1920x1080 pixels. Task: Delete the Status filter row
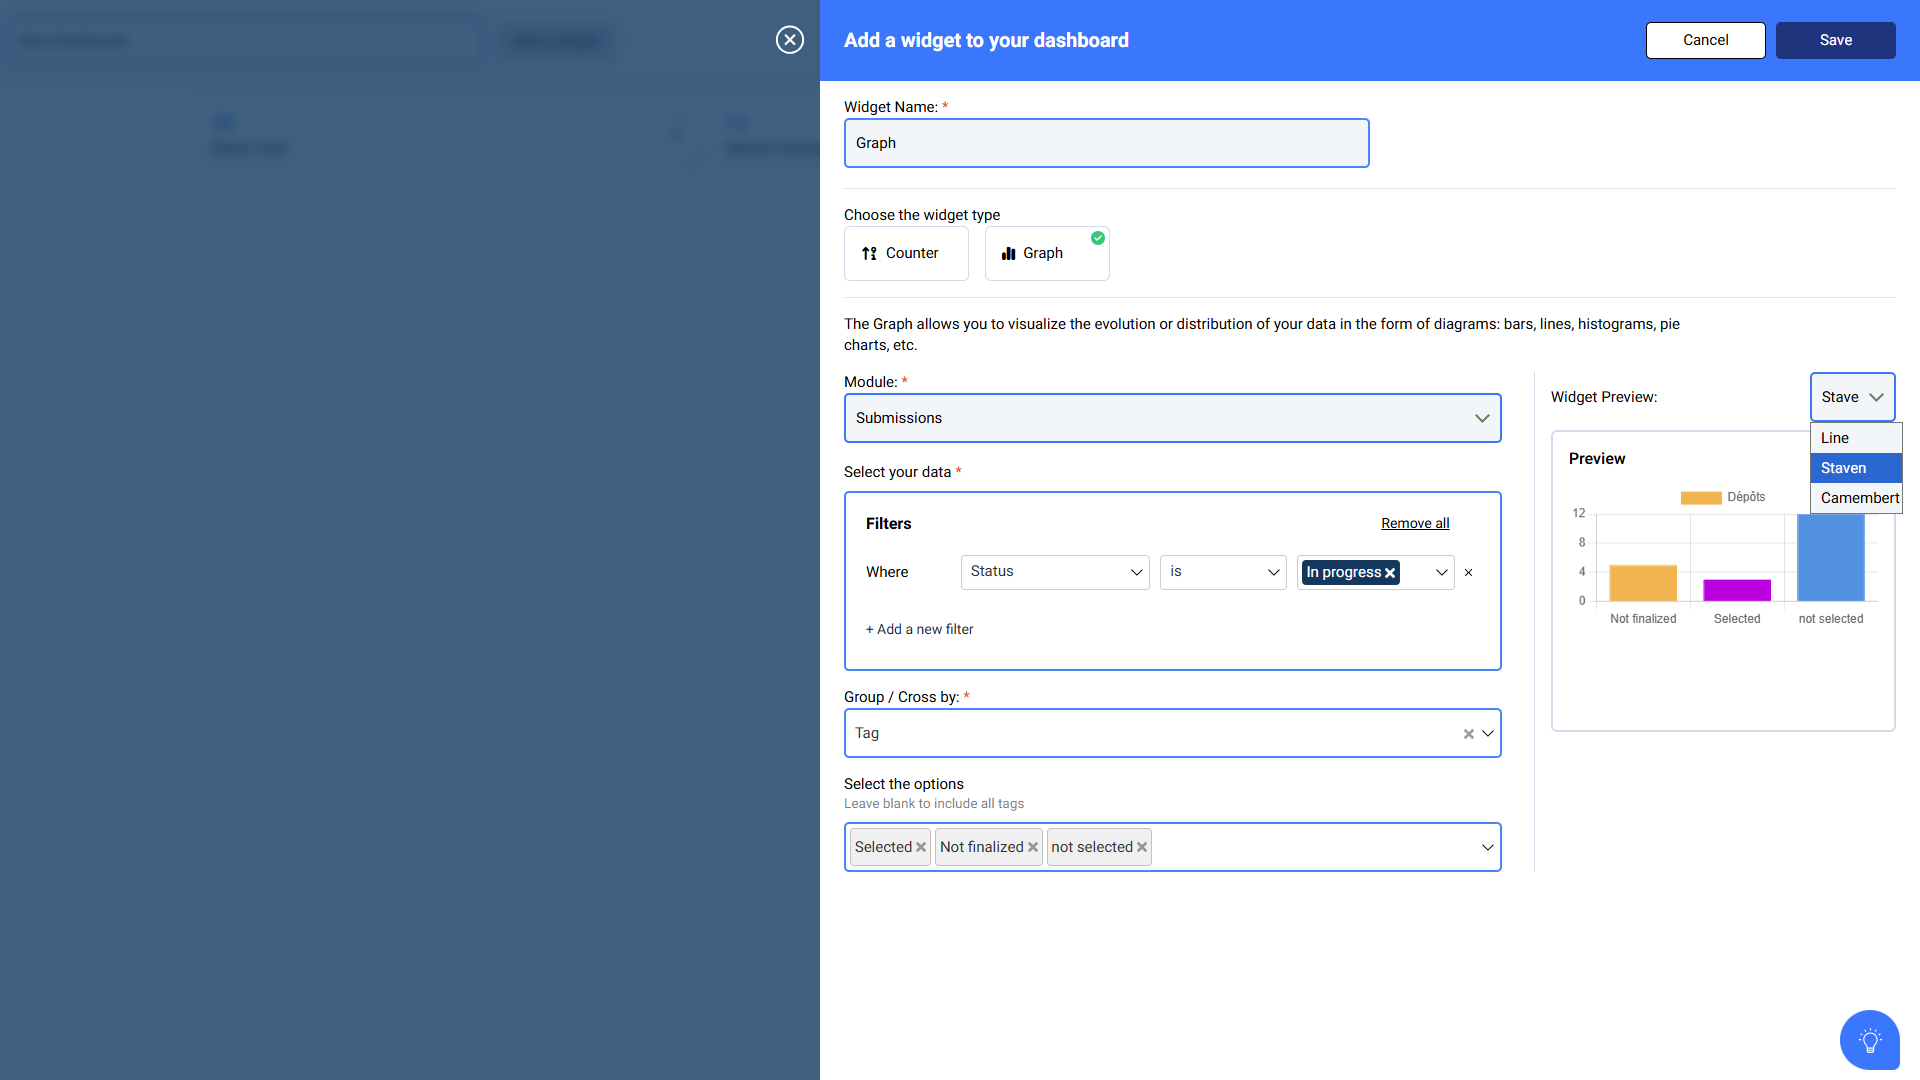1468,573
